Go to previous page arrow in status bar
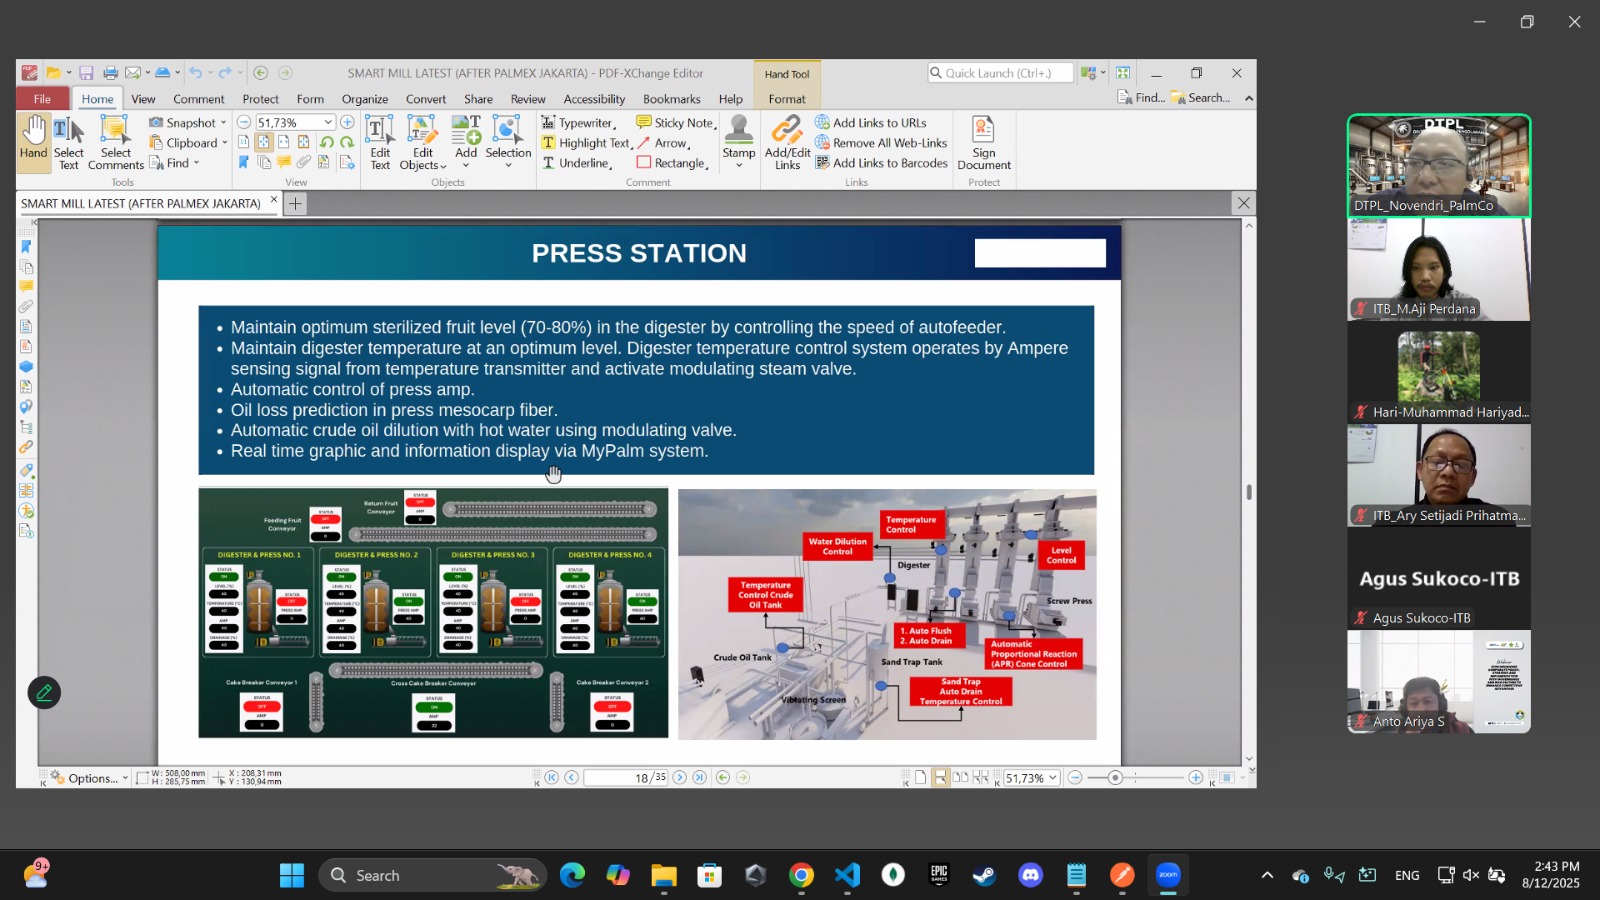This screenshot has height=900, width=1600. point(571,777)
